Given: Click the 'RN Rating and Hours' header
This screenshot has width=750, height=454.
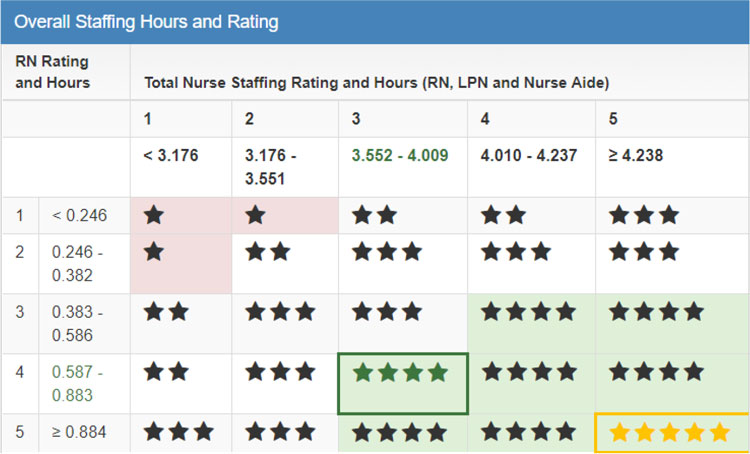Looking at the screenshot, I should click(x=52, y=72).
